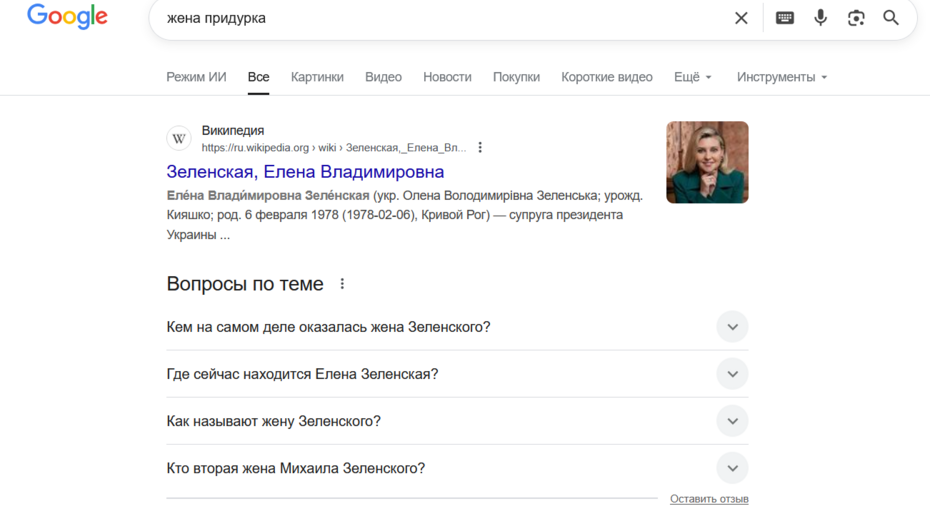Open the on-screen keyboard icon
Image resolution: width=930 pixels, height=516 pixels.
click(x=785, y=18)
